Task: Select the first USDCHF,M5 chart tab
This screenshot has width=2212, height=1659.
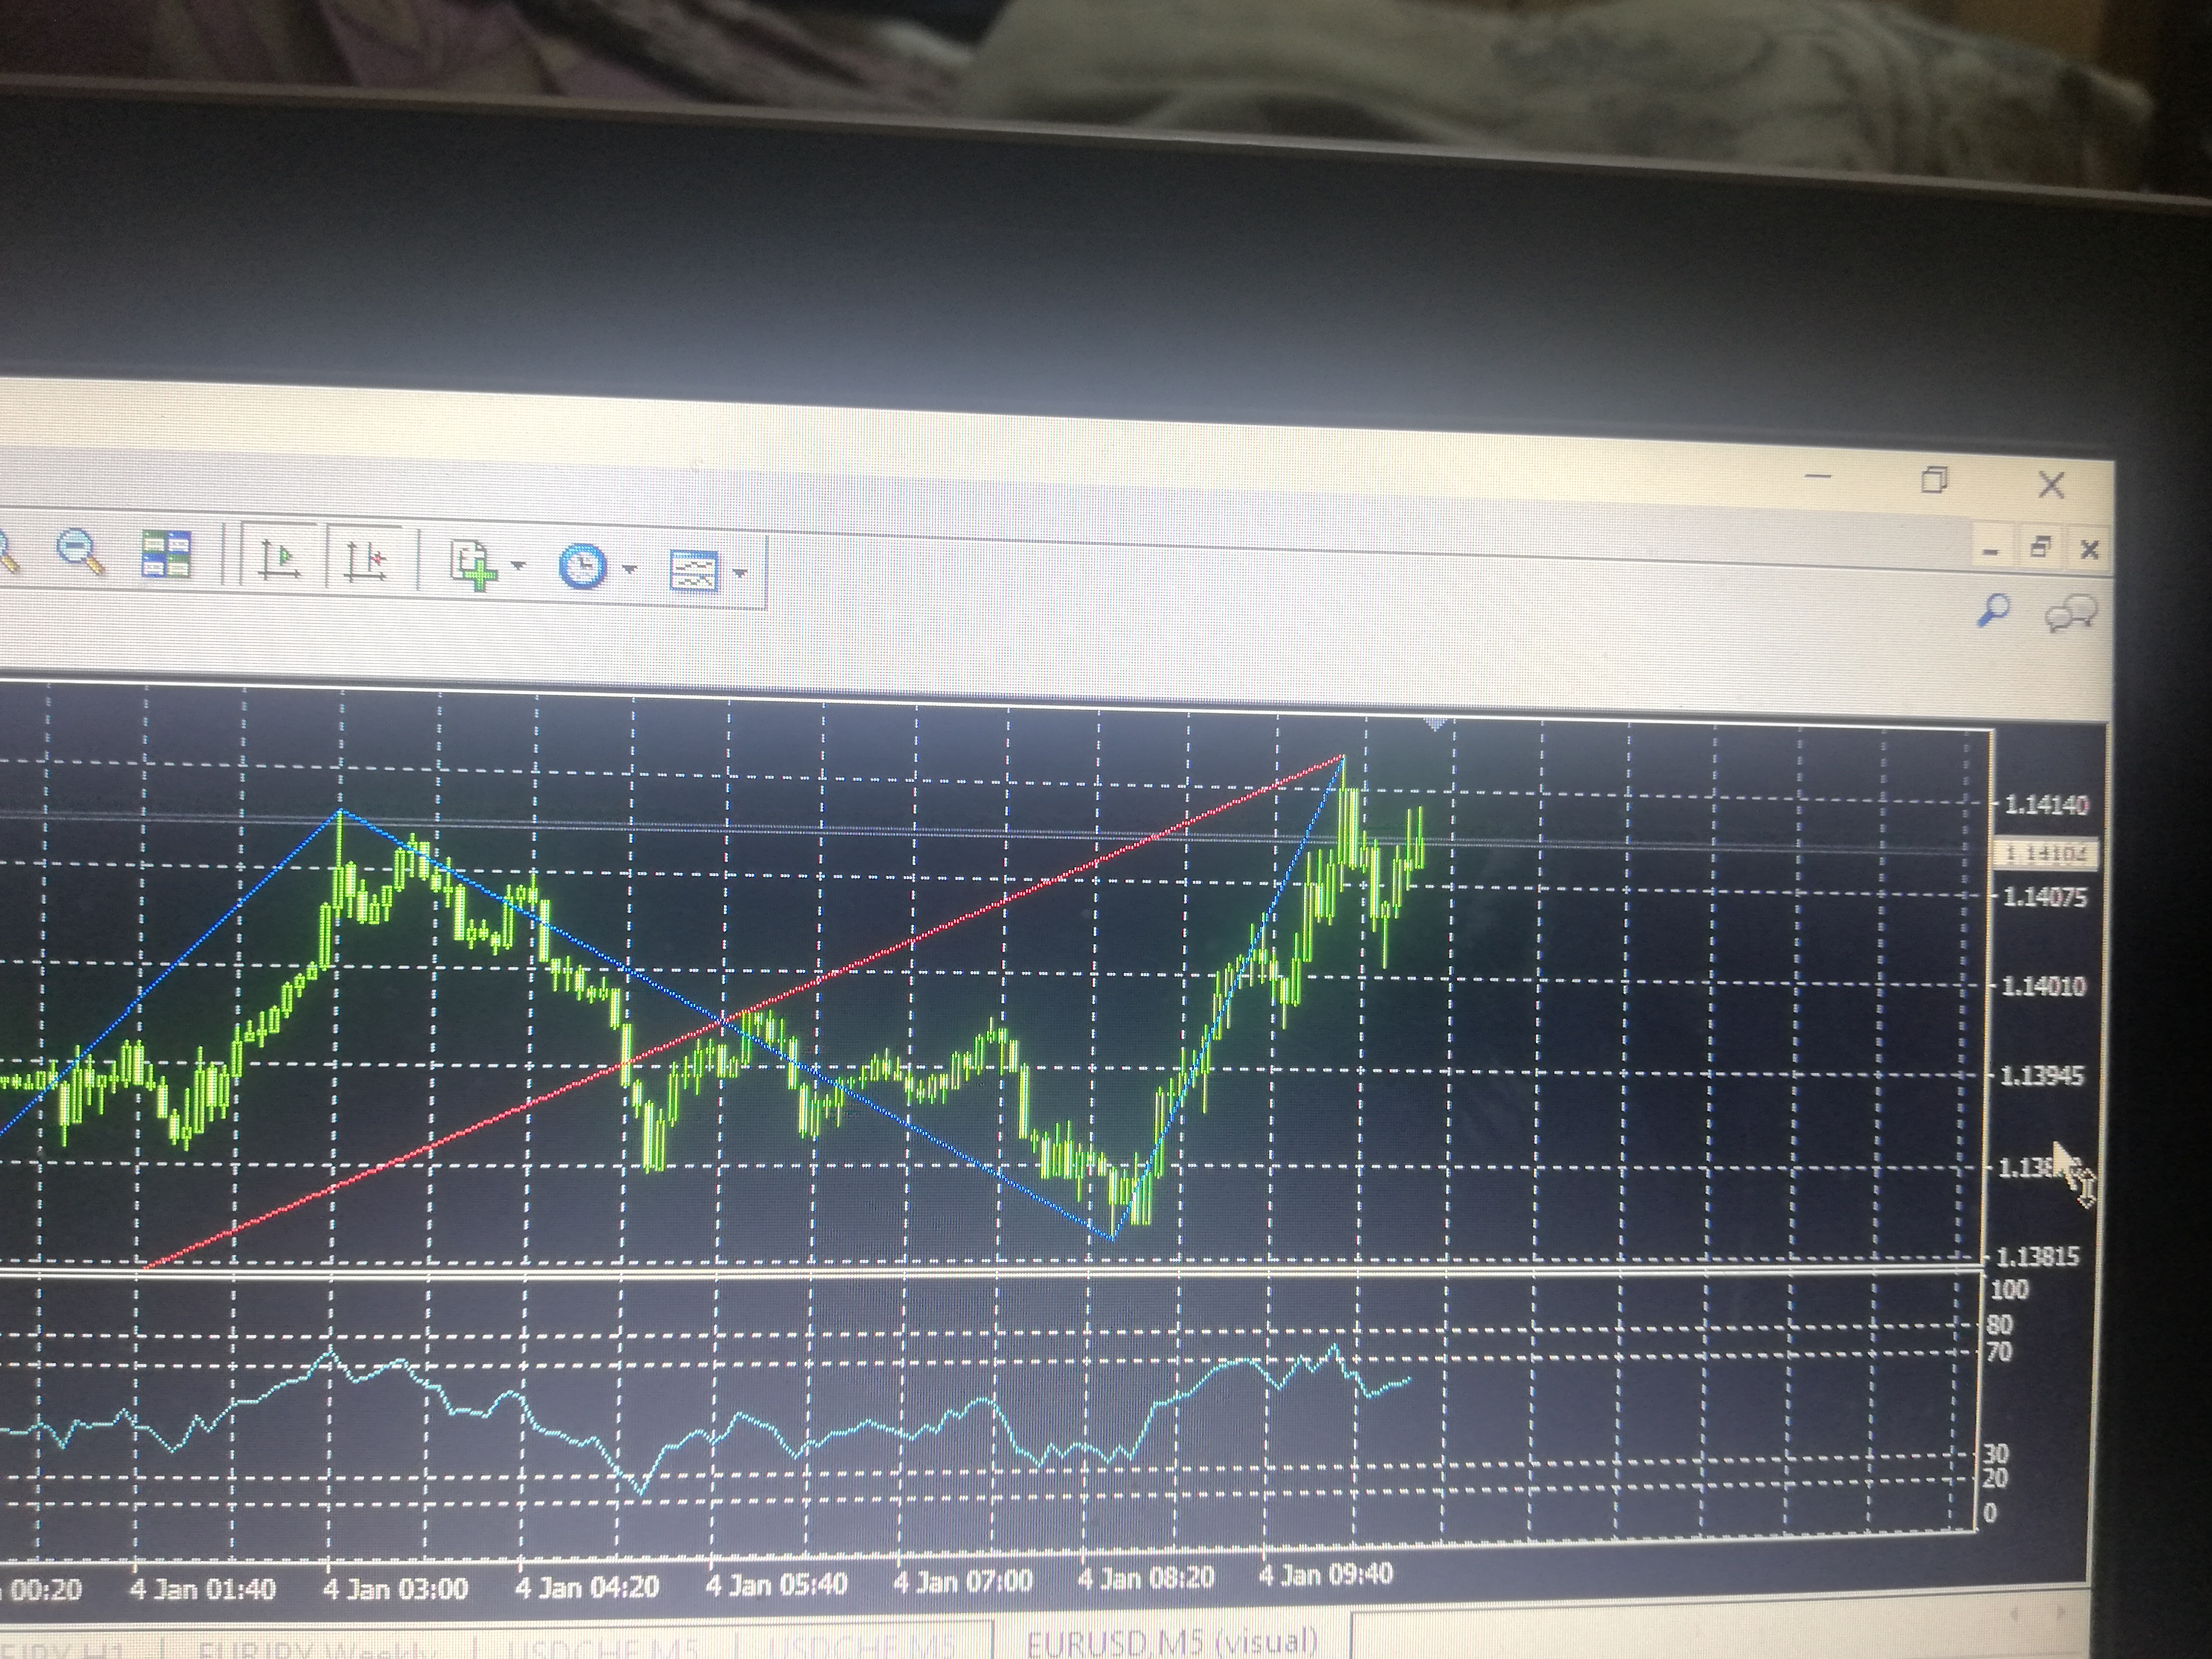Action: click(x=604, y=1647)
